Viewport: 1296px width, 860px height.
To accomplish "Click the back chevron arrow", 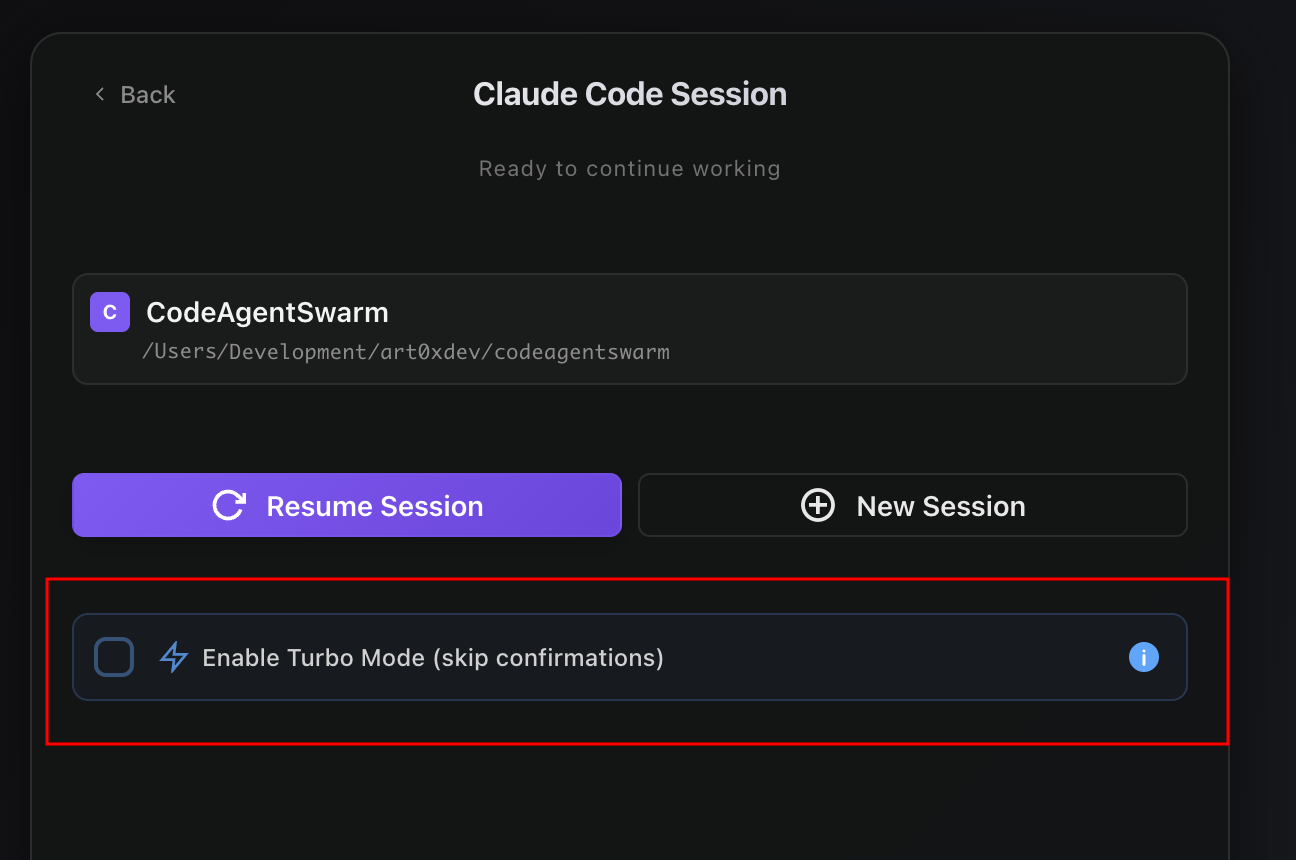I will point(99,93).
